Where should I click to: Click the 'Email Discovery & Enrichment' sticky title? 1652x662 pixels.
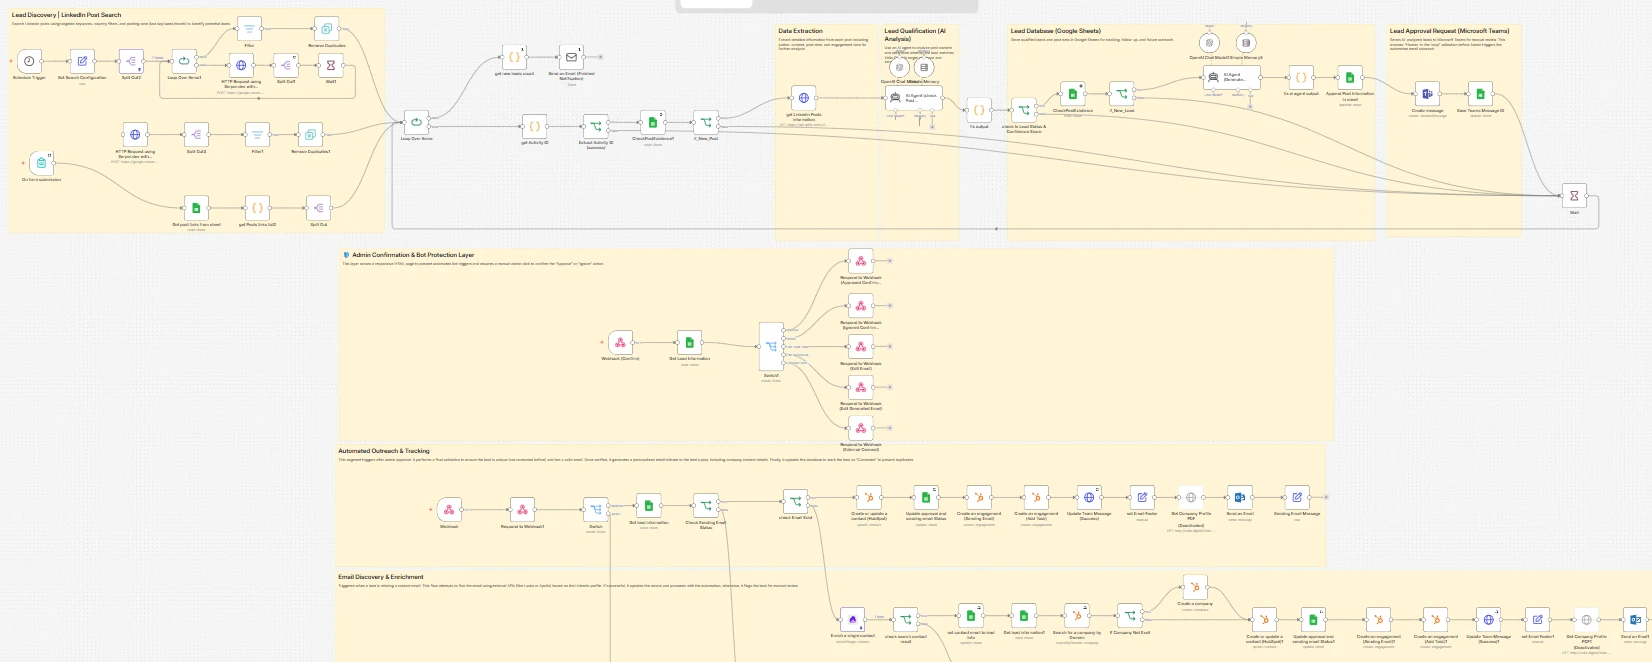click(381, 577)
